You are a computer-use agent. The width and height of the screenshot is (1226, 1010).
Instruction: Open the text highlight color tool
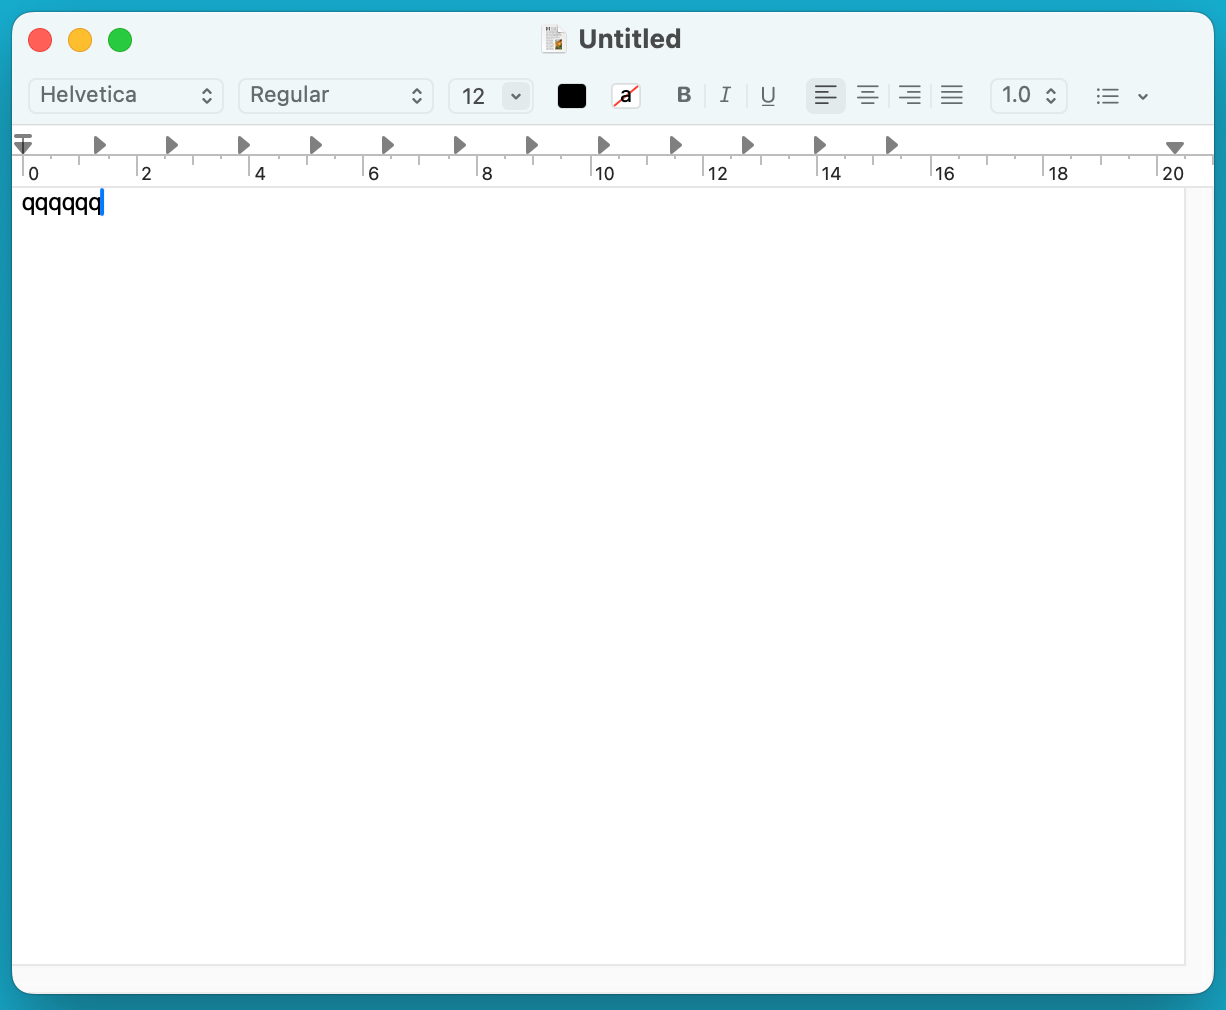[x=626, y=95]
